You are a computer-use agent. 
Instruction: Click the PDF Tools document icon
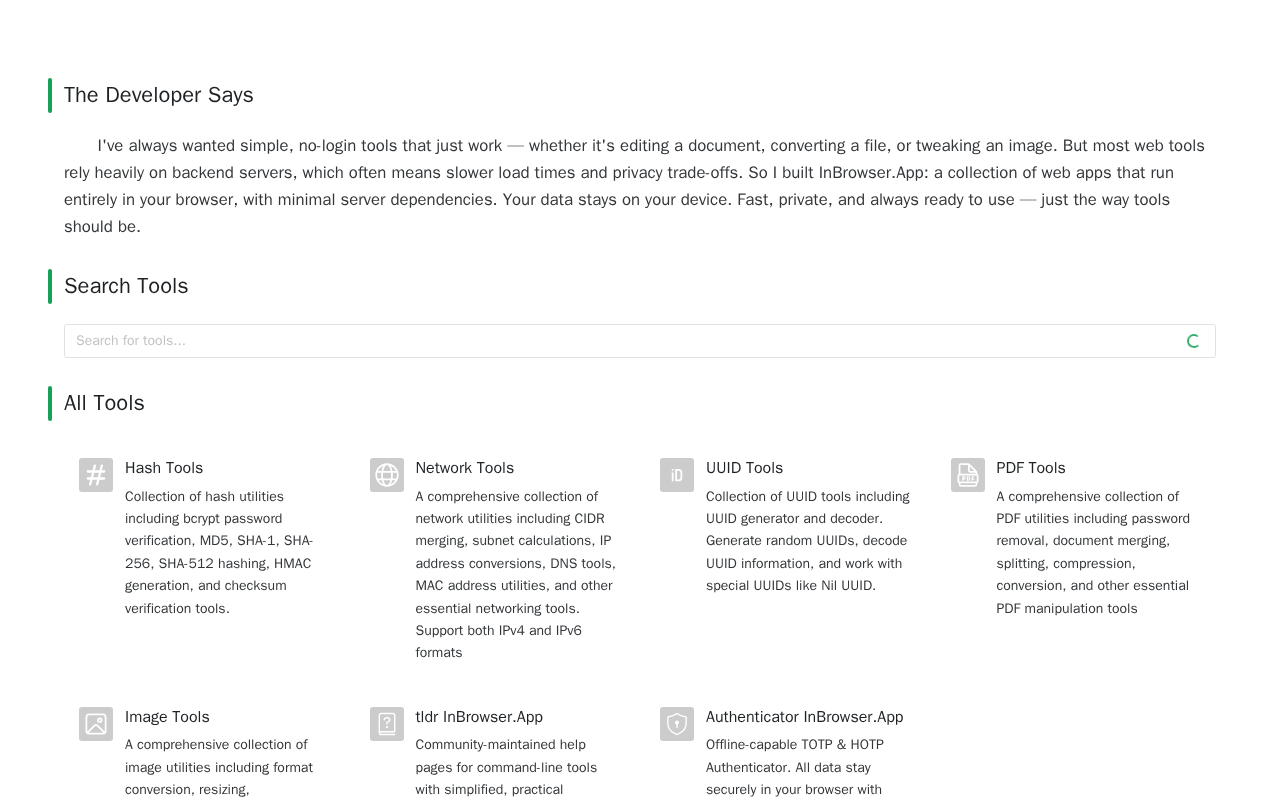coord(968,475)
